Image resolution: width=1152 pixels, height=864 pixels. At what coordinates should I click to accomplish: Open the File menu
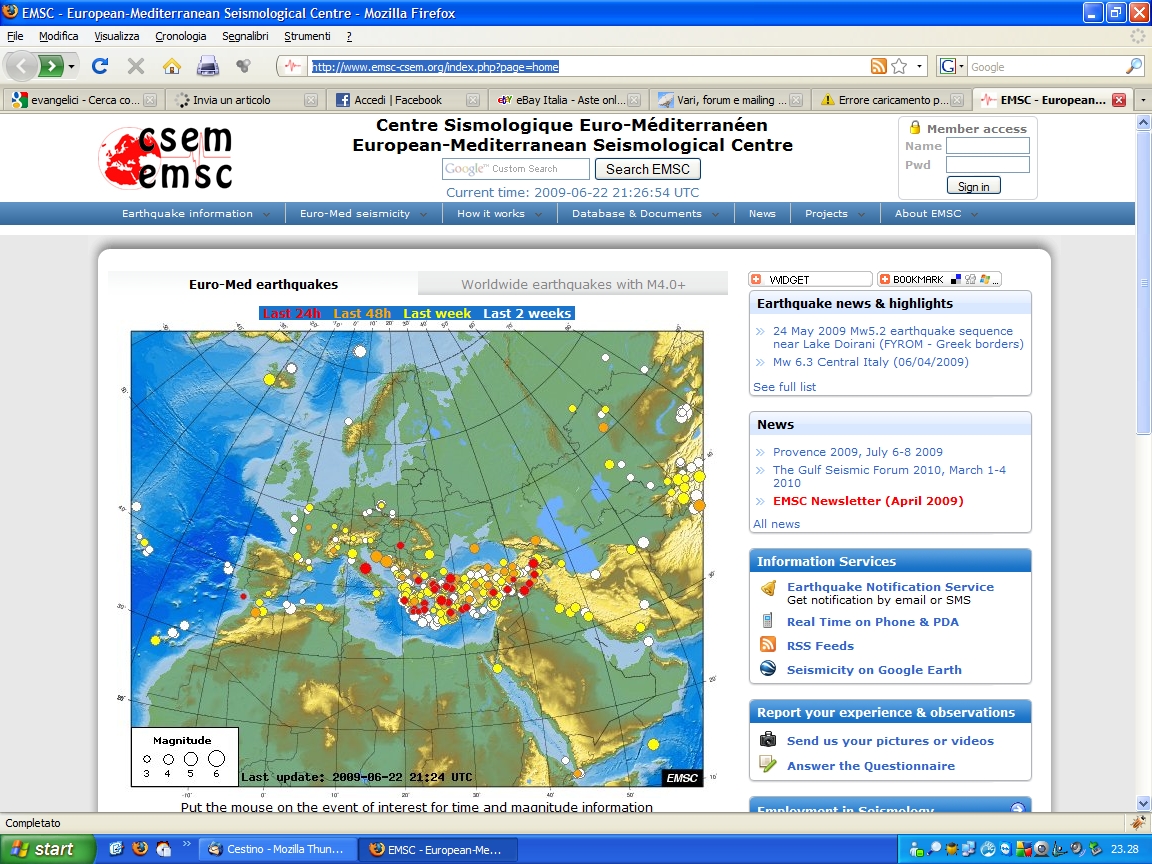coord(15,36)
